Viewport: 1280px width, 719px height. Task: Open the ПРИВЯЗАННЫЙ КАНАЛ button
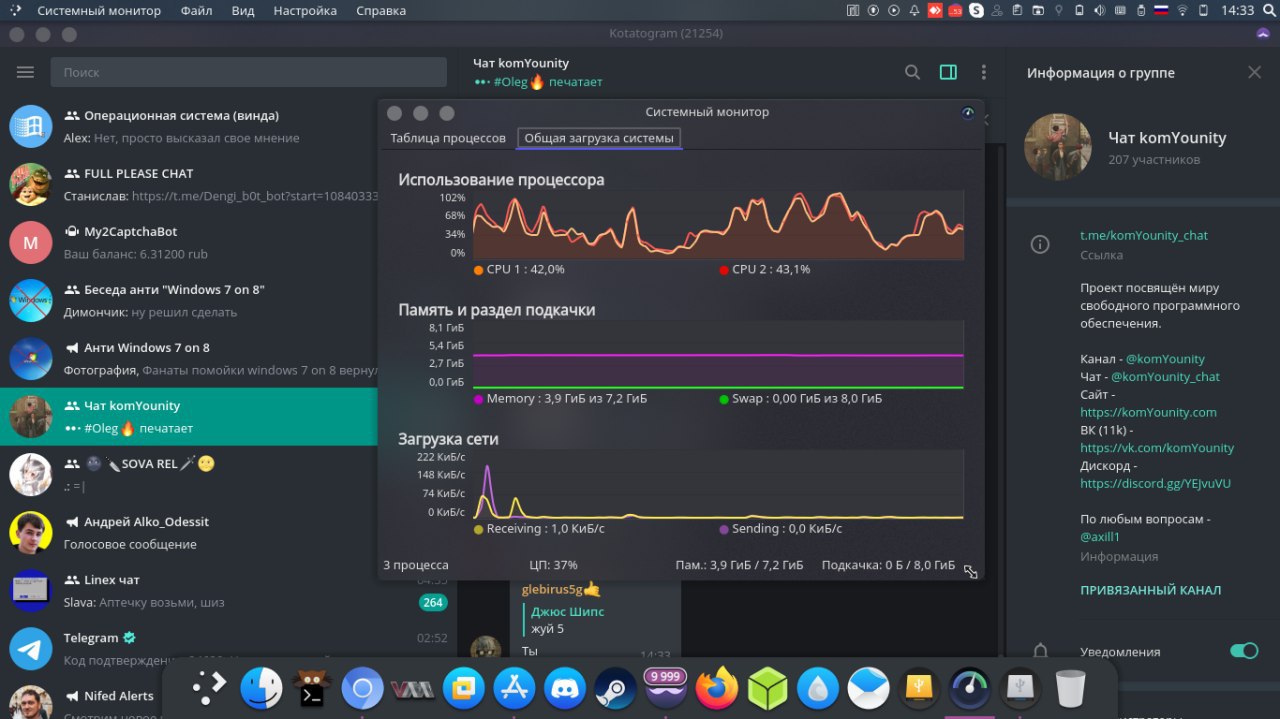pos(1150,590)
